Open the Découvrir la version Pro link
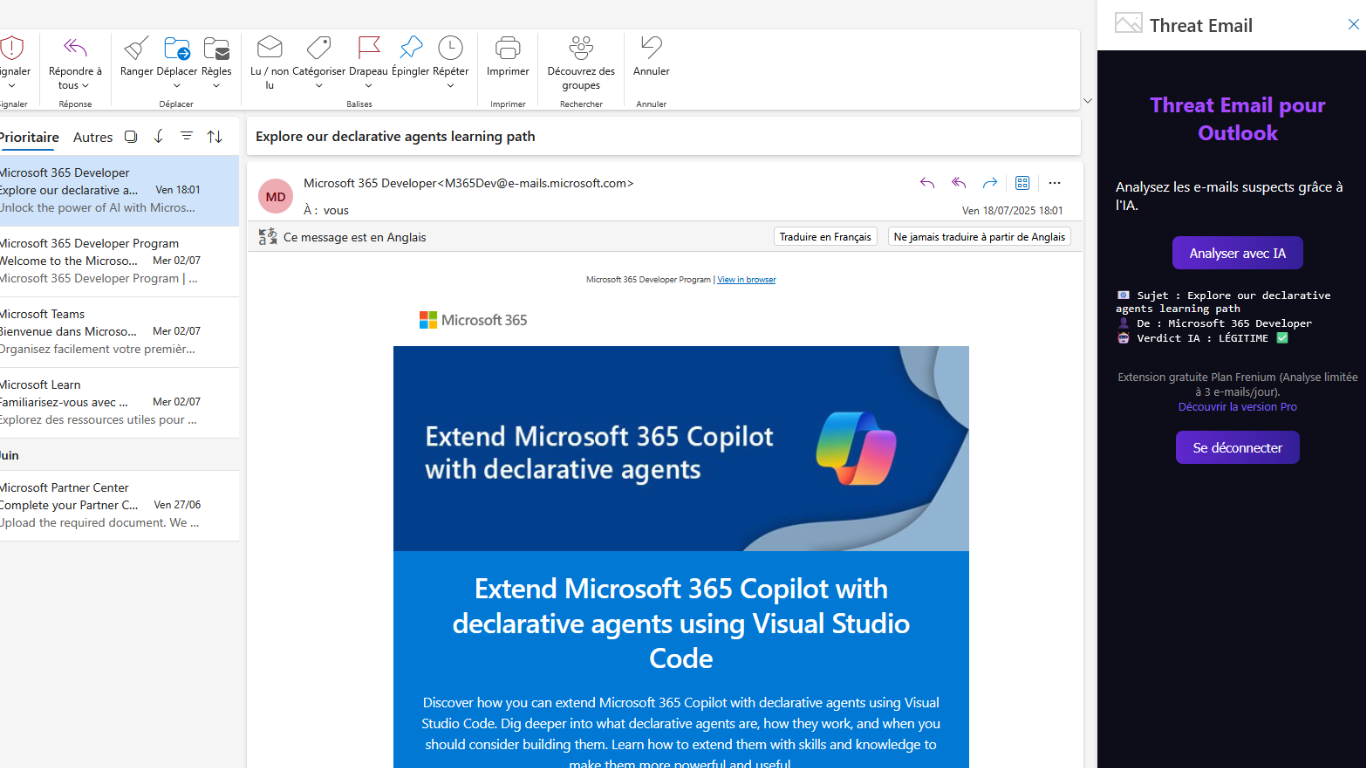This screenshot has width=1366, height=768. point(1237,407)
